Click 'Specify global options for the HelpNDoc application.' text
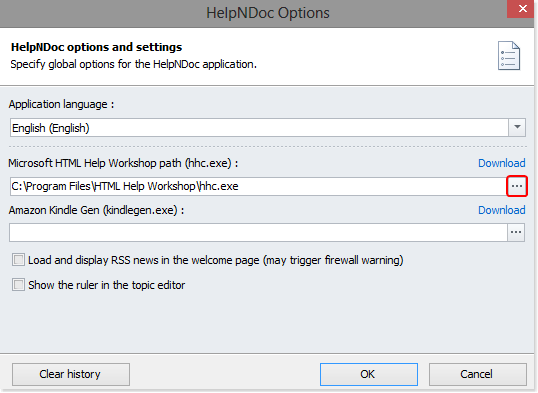 pyautogui.click(x=133, y=65)
